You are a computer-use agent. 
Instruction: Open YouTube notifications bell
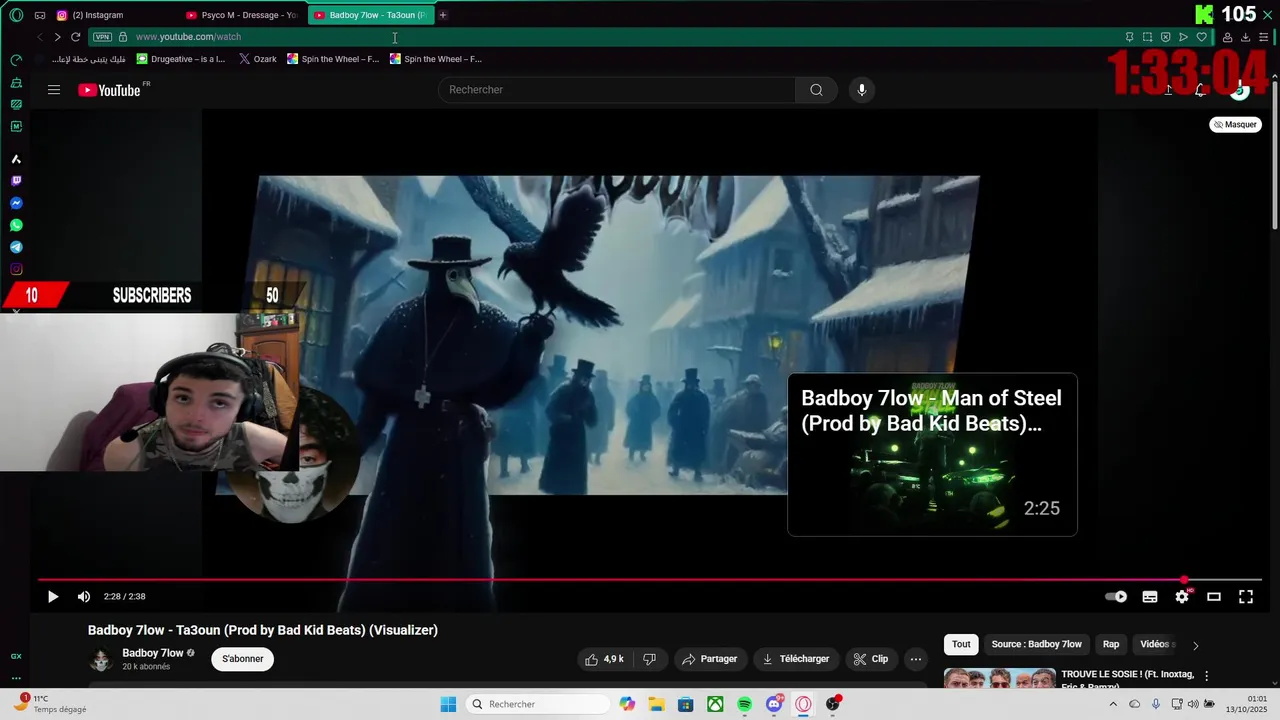coord(1200,90)
